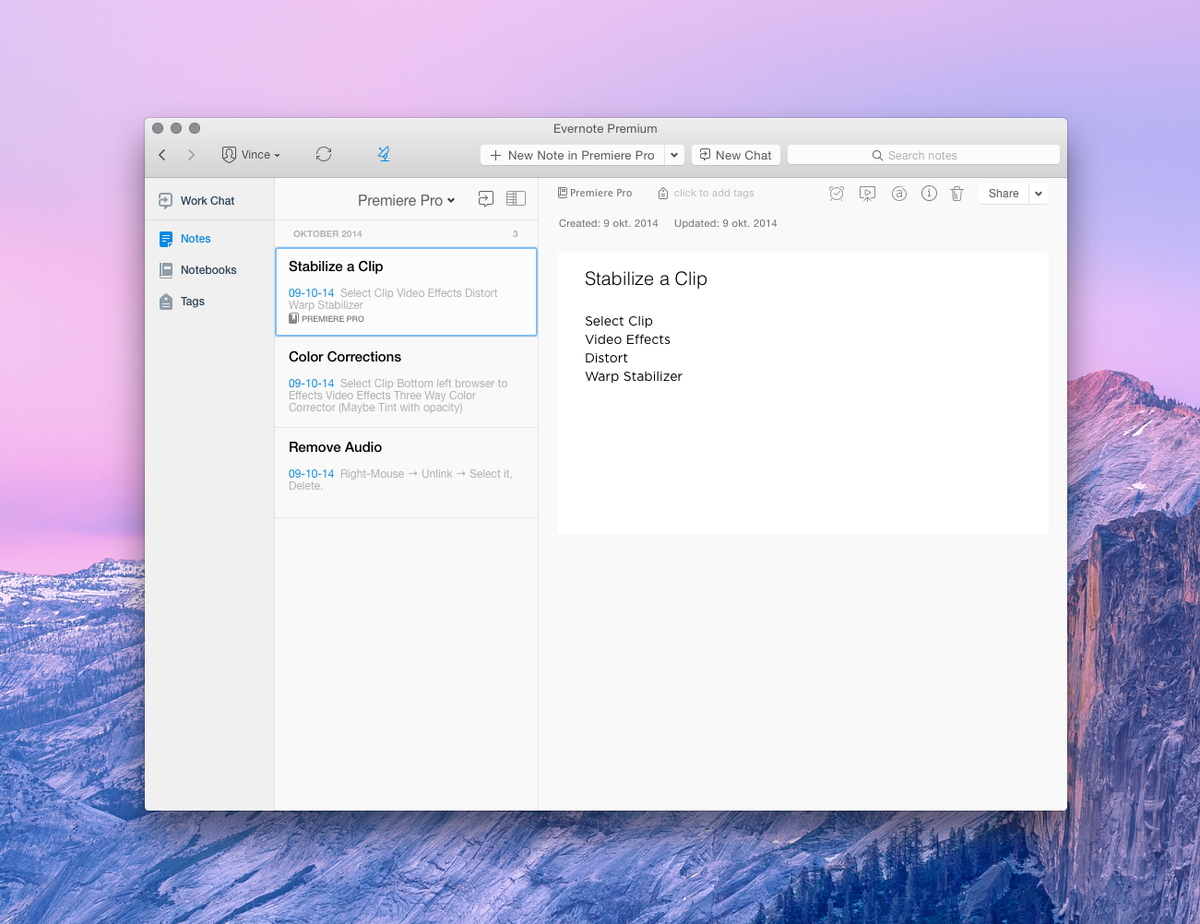Click the Select Clip line in note body
This screenshot has width=1200, height=924.
tap(619, 321)
